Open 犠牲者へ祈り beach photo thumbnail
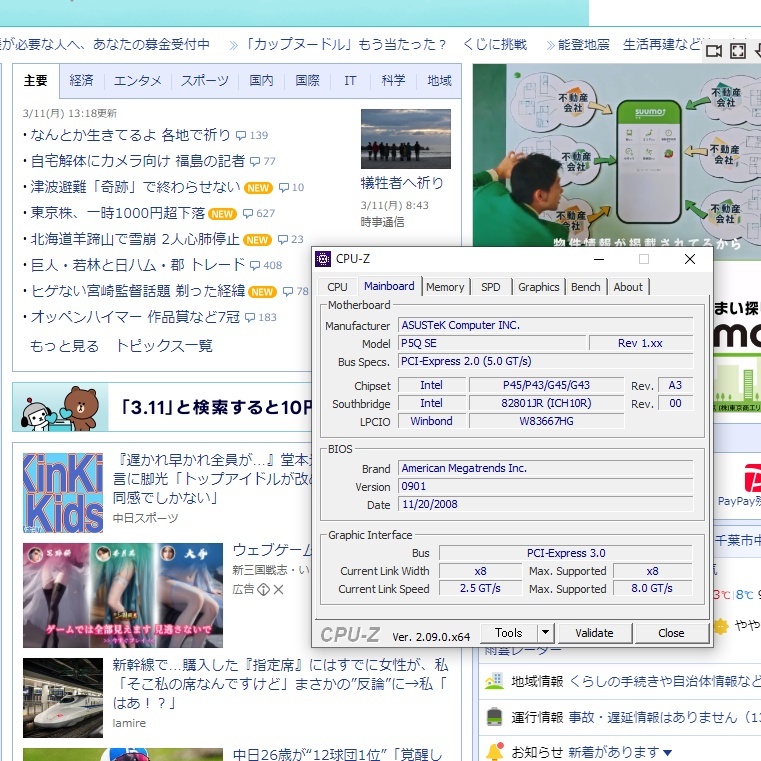This screenshot has height=761, width=761. [x=406, y=139]
